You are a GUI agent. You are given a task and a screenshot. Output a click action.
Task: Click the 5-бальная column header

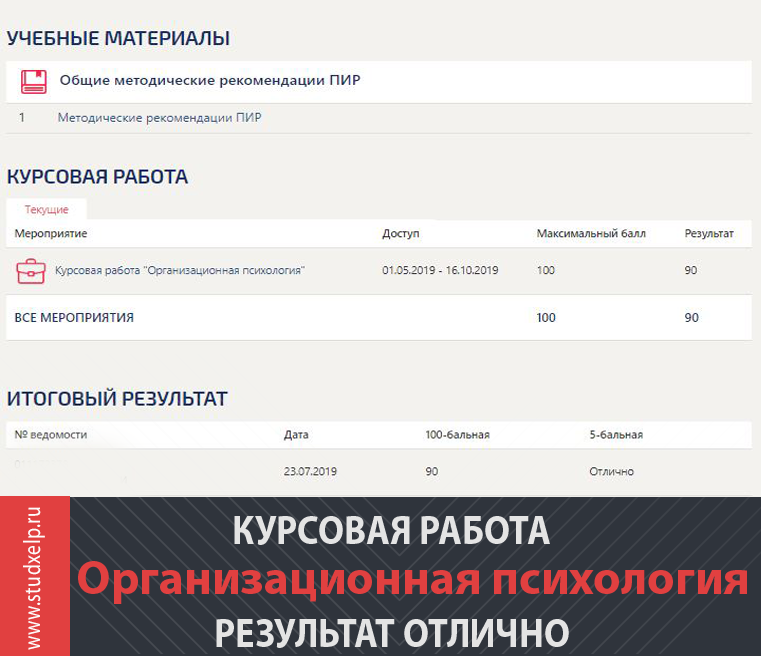[x=616, y=435]
